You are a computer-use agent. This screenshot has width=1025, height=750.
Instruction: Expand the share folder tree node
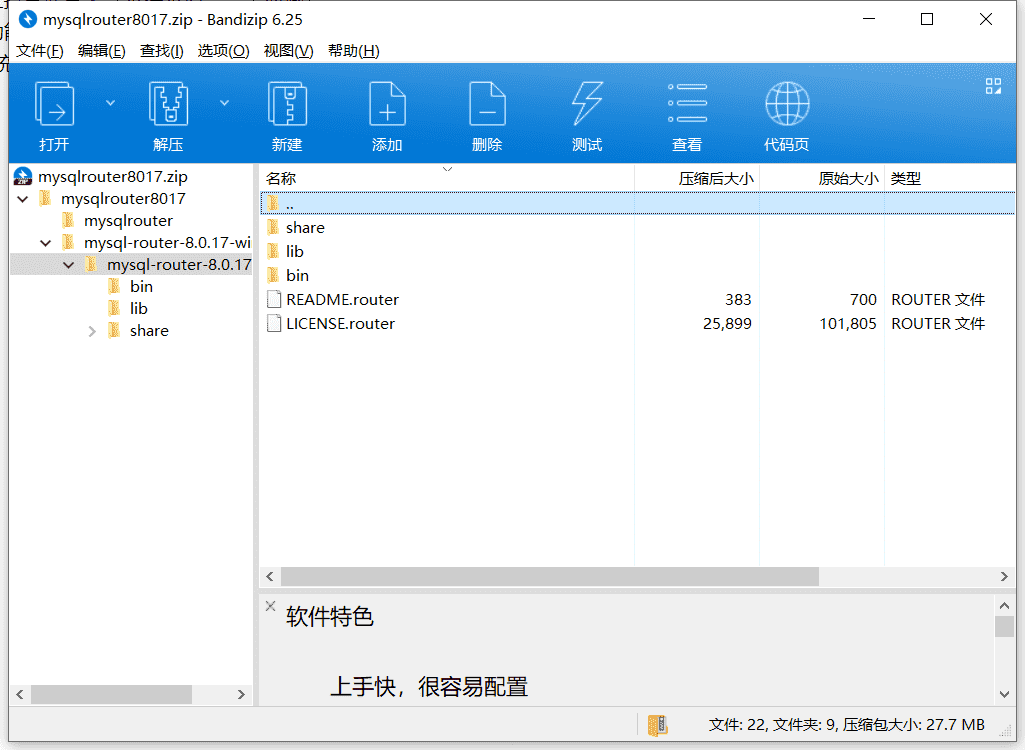92,332
